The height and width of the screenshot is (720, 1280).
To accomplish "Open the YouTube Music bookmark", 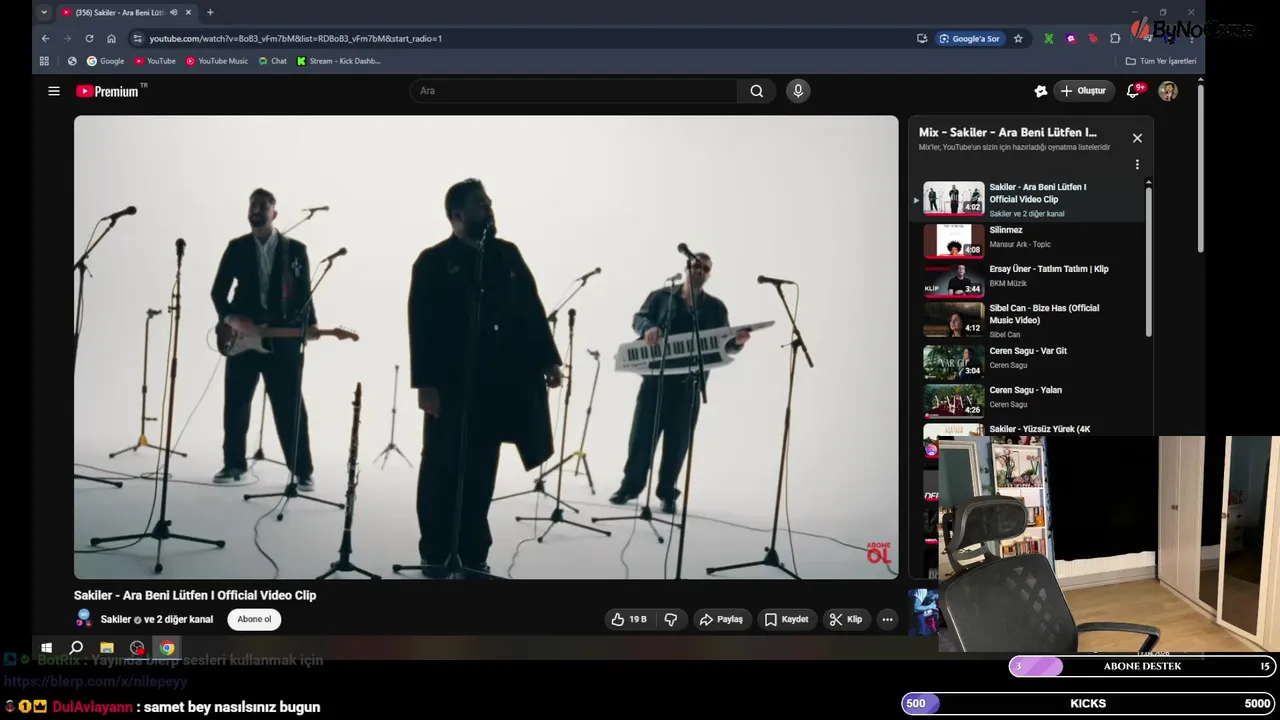I will [217, 61].
